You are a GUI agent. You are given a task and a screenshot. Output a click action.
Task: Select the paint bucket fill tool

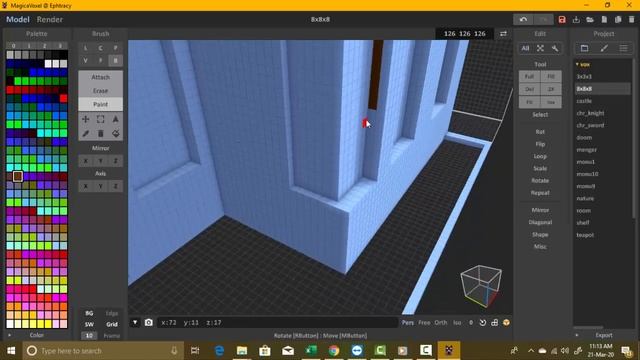116,133
